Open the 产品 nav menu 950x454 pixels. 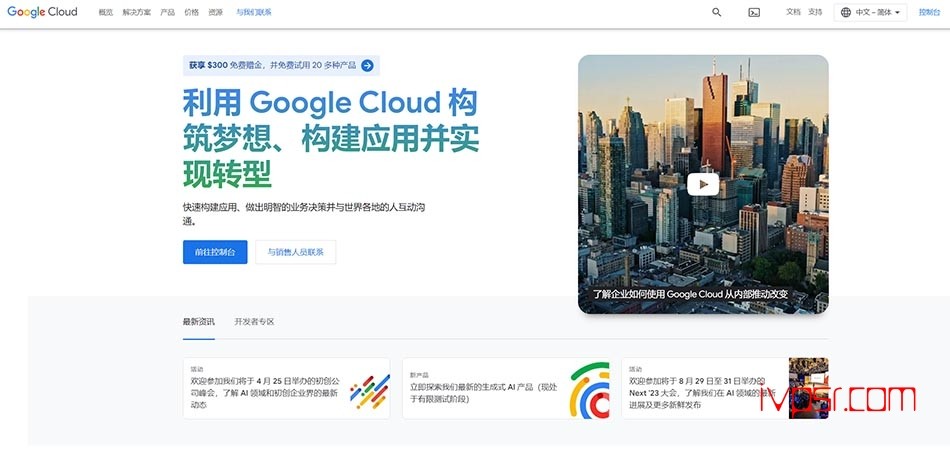pyautogui.click(x=168, y=12)
